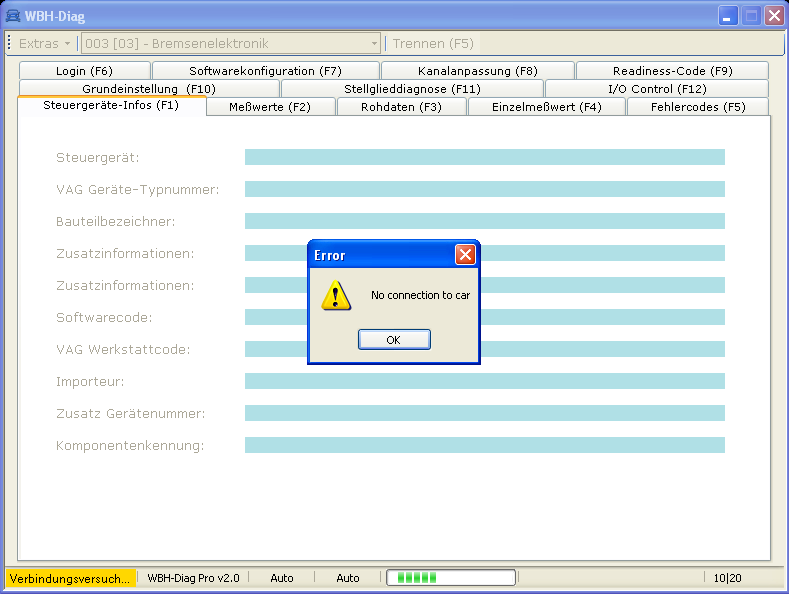The height and width of the screenshot is (594, 789).
Task: Open the Extras menu
Action: click(x=44, y=44)
